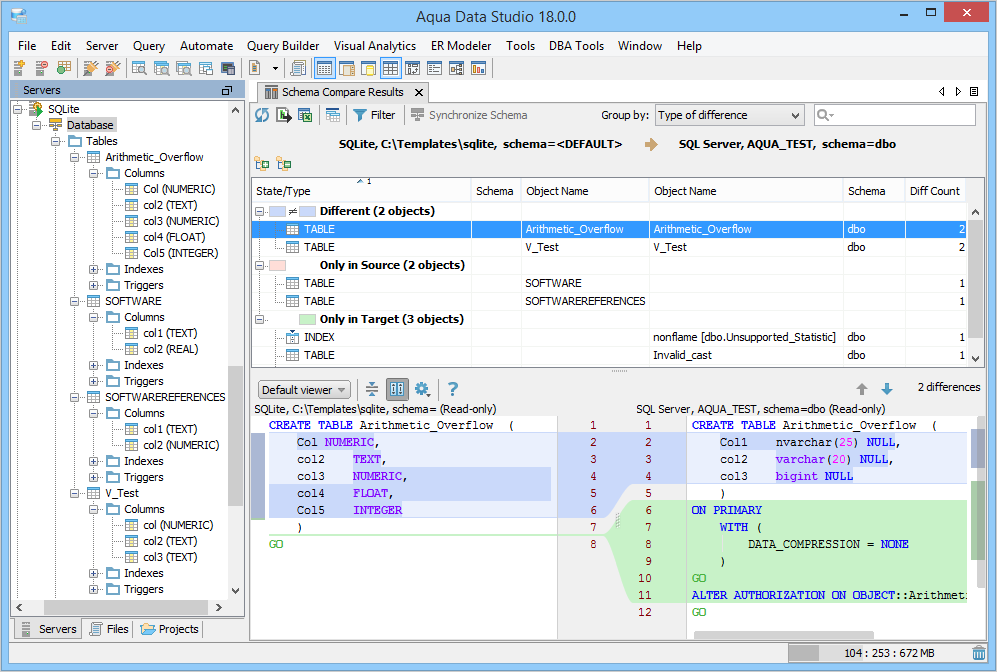Click the unregister server toolbar icon
Image resolution: width=997 pixels, height=672 pixels.
(41, 68)
